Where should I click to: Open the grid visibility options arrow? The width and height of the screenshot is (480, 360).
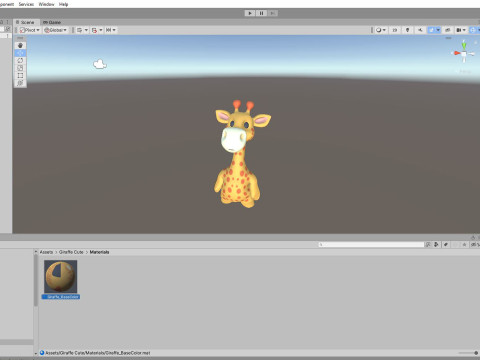pyautogui.click(x=86, y=30)
